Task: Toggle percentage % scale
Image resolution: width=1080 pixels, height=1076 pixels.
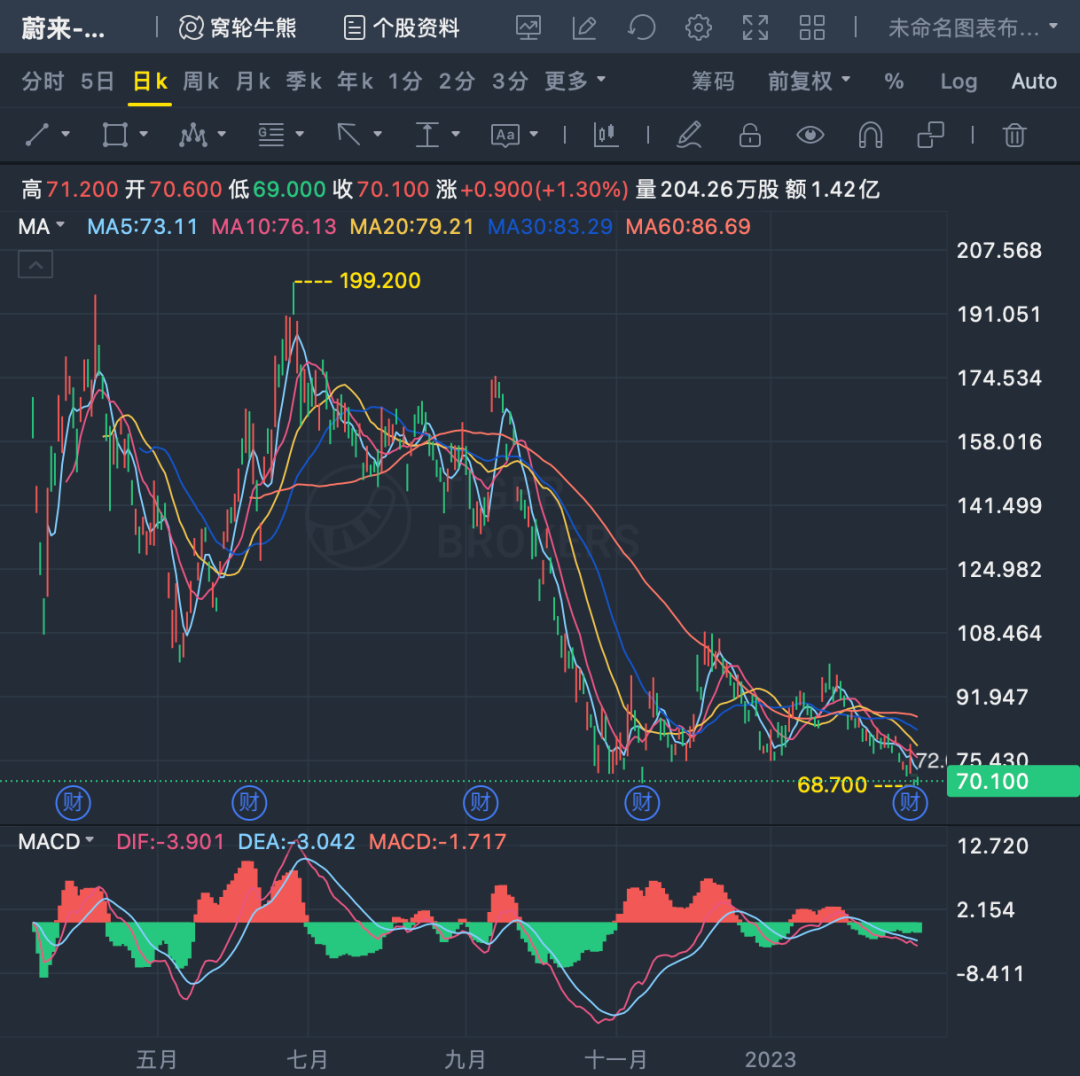Action: tap(894, 81)
